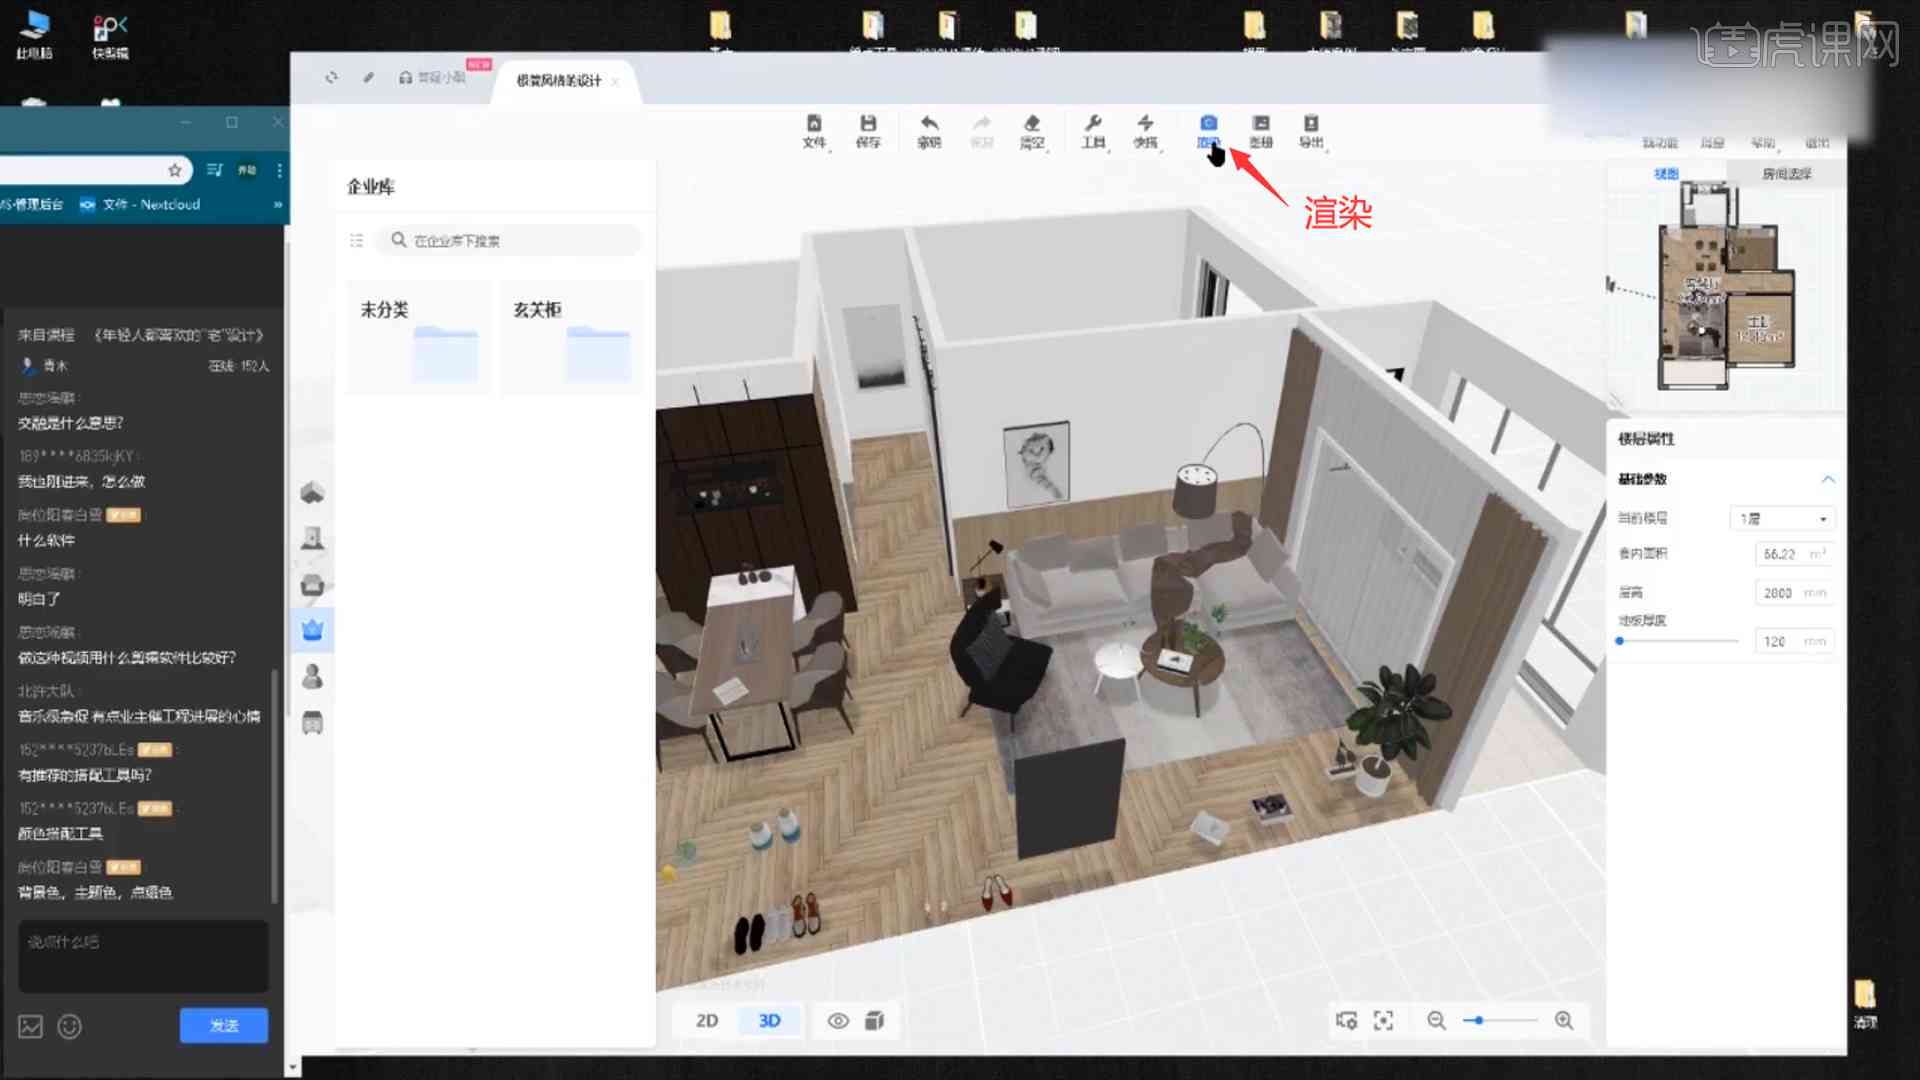Click the grayed redo arrow in toolbar
This screenshot has width=1920, height=1080.
(x=982, y=131)
